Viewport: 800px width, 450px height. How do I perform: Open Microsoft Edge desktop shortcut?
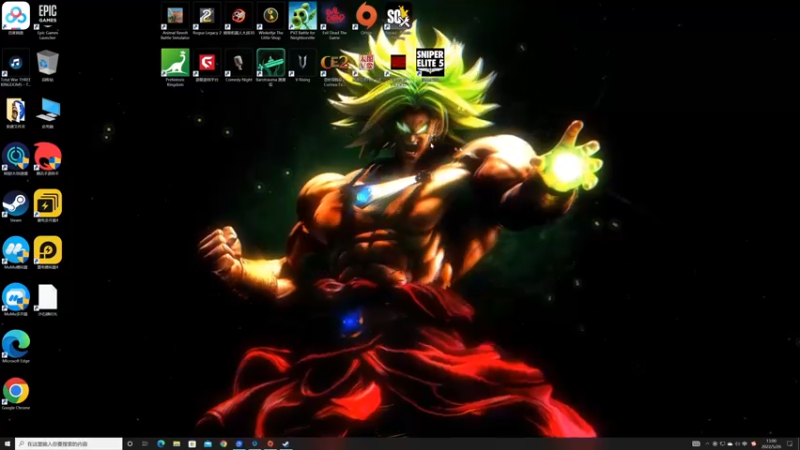tap(16, 346)
